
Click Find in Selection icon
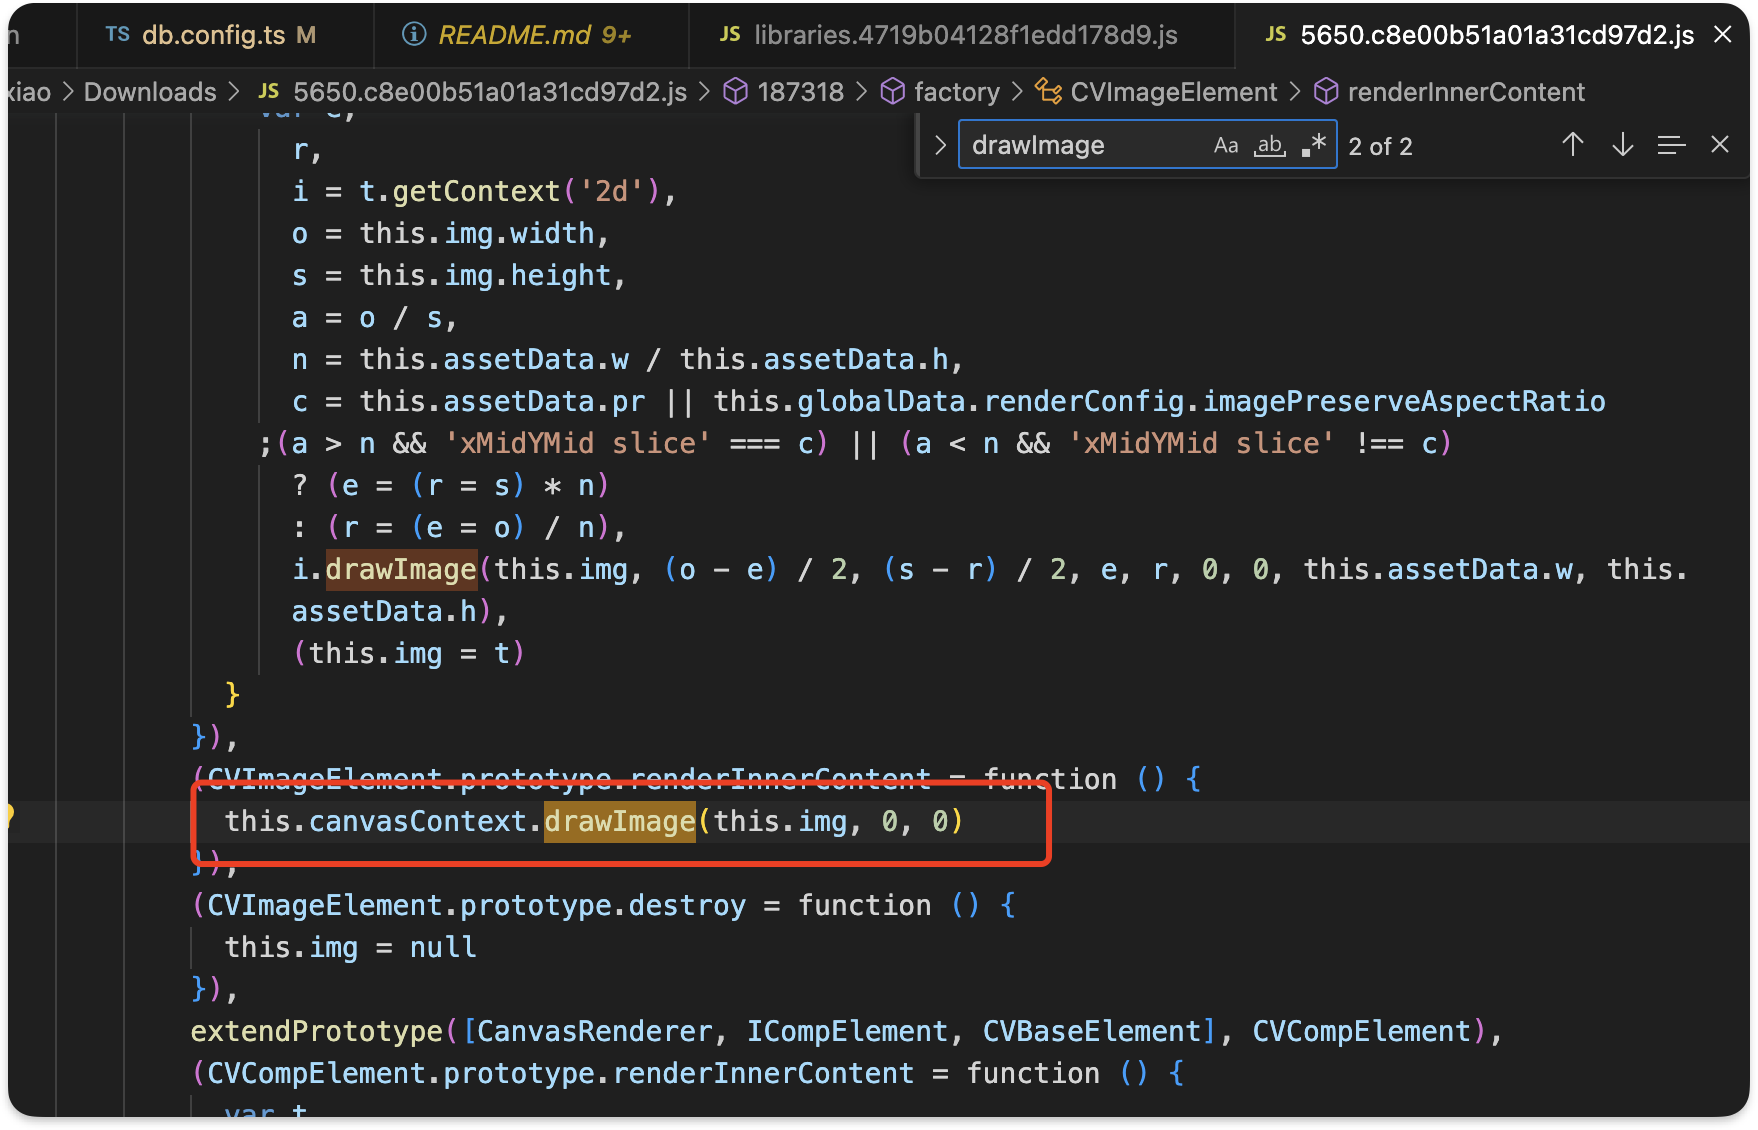click(1671, 146)
